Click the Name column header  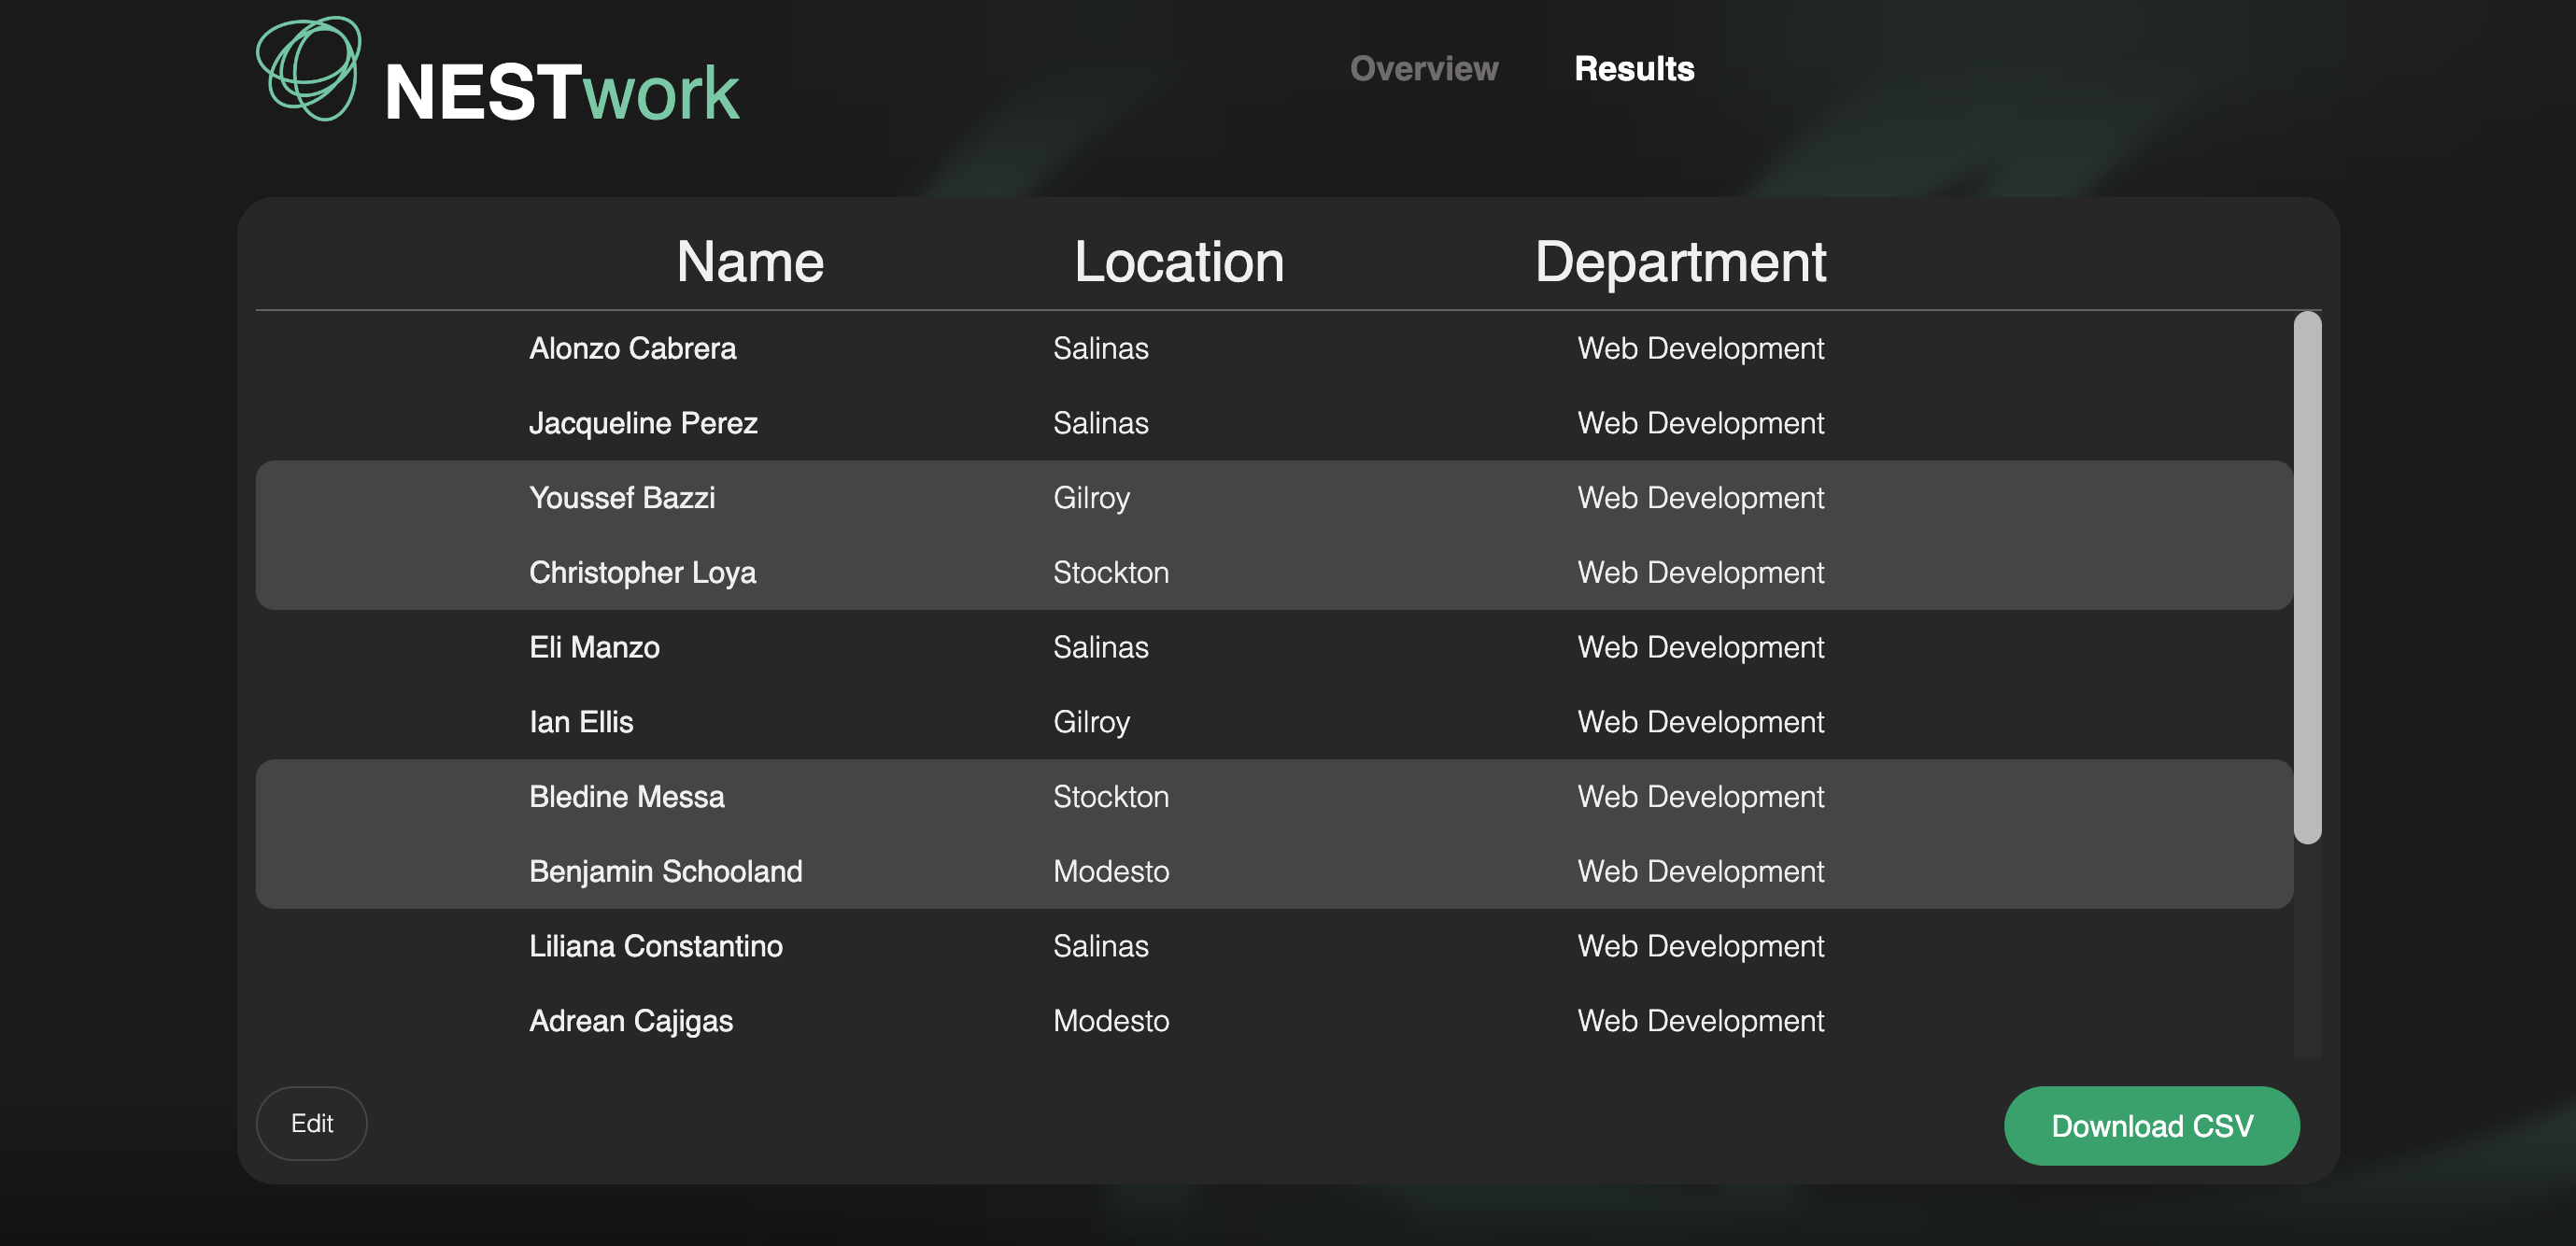coord(749,261)
